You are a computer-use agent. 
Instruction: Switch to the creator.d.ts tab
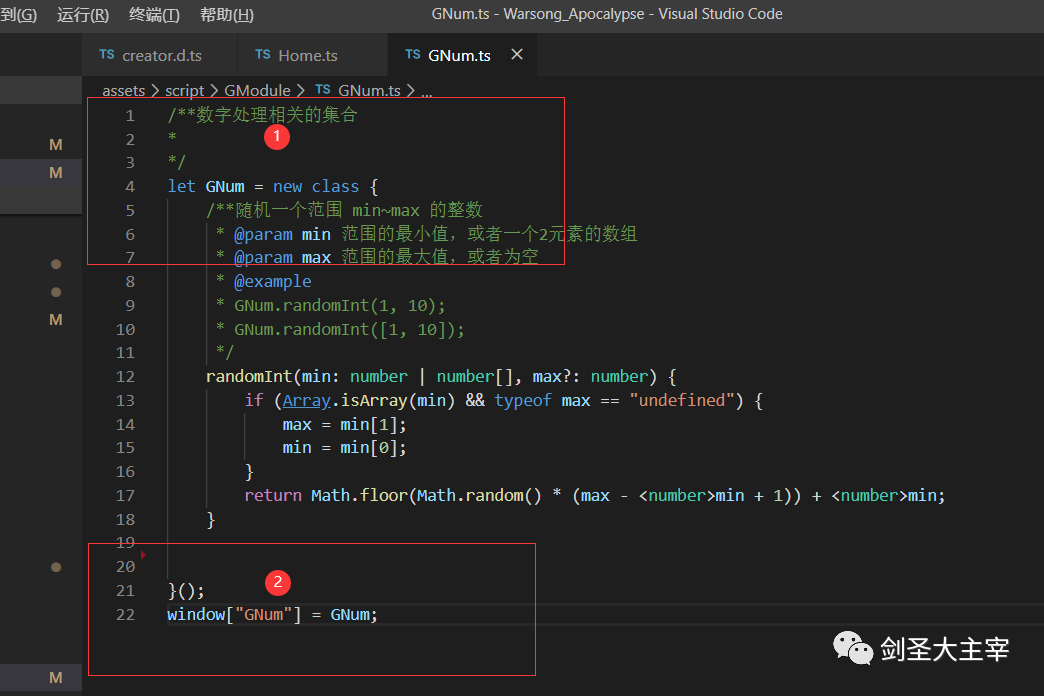pos(159,55)
